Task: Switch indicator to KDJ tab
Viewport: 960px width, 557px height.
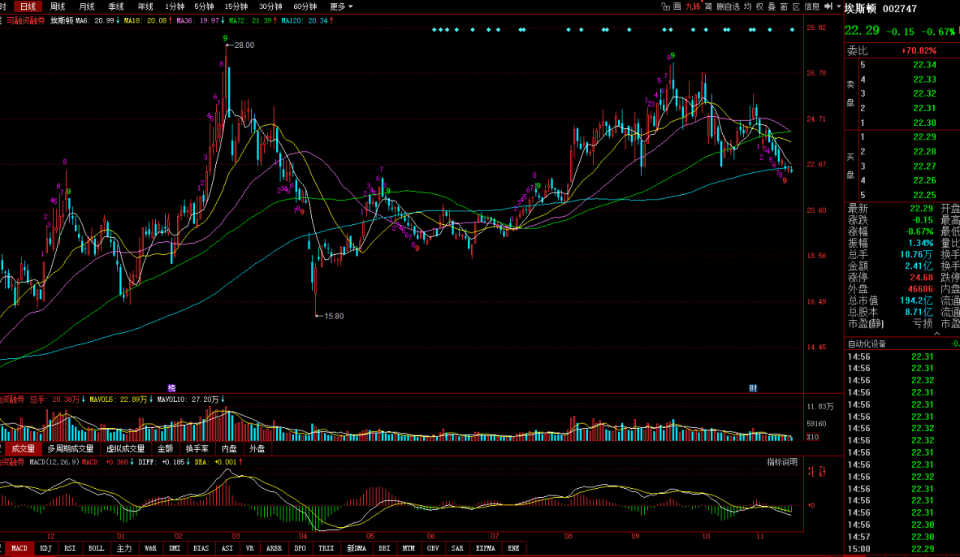Action: click(46, 548)
